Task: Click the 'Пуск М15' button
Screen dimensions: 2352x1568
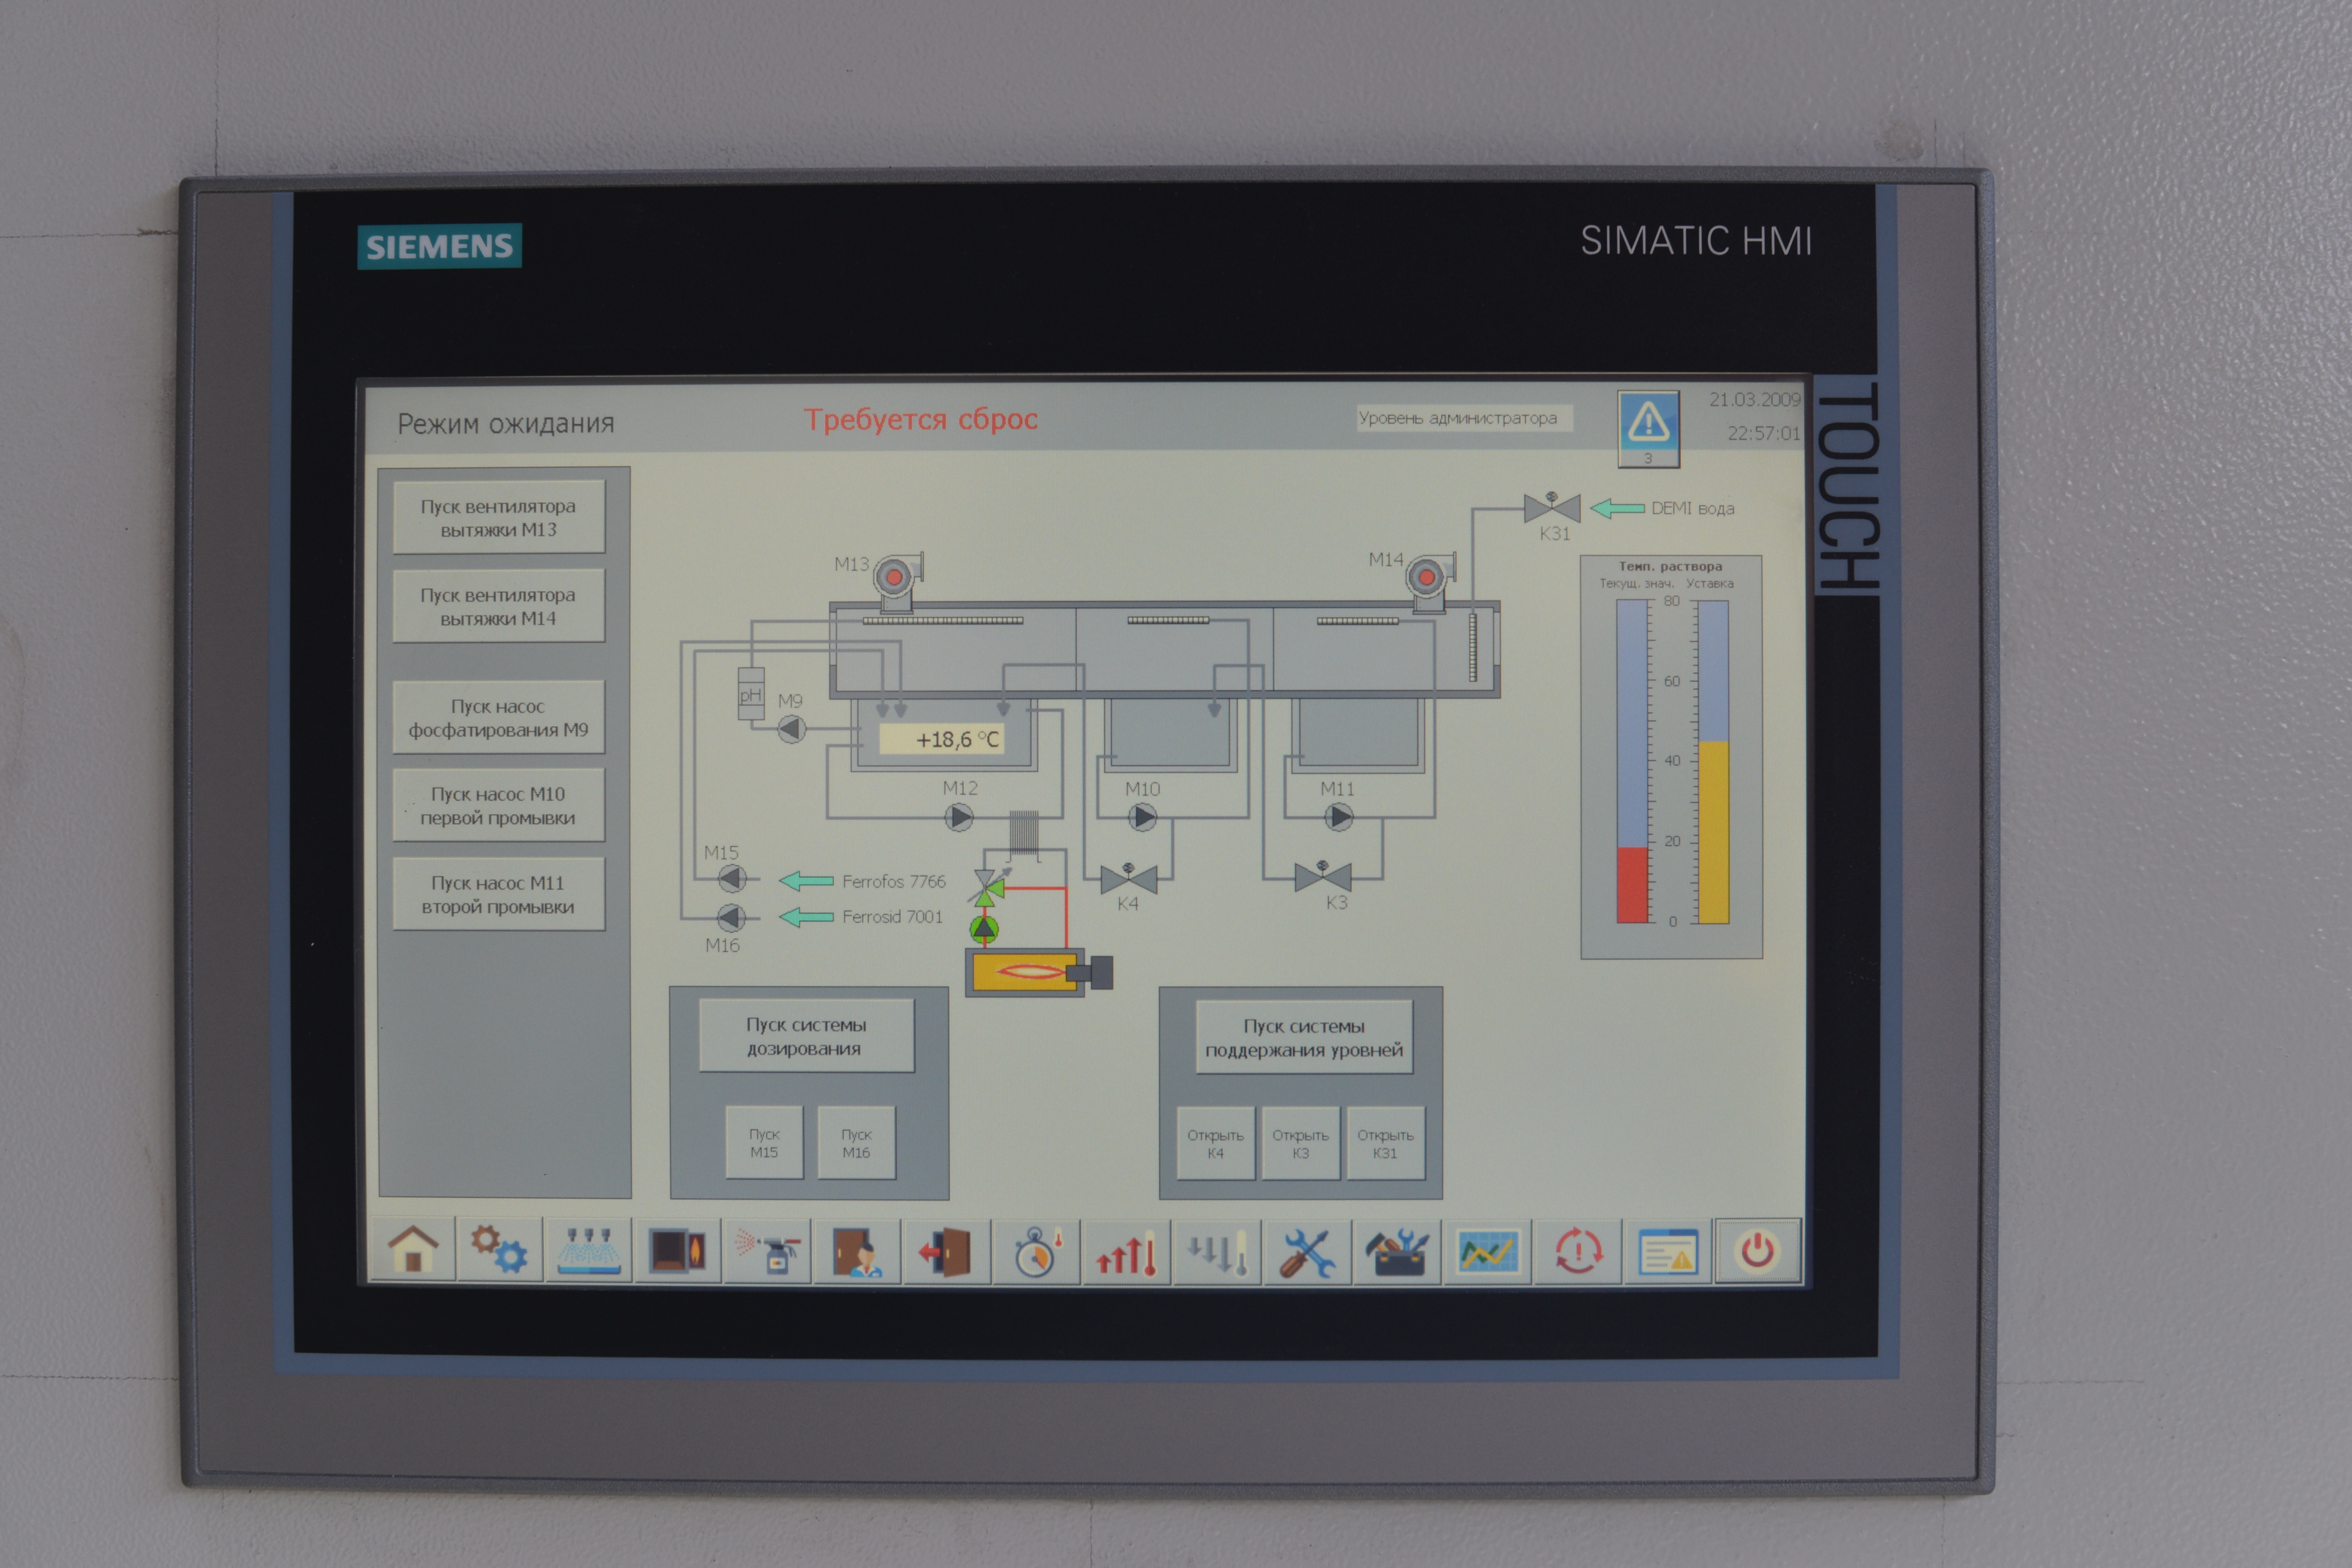Action: (764, 1143)
